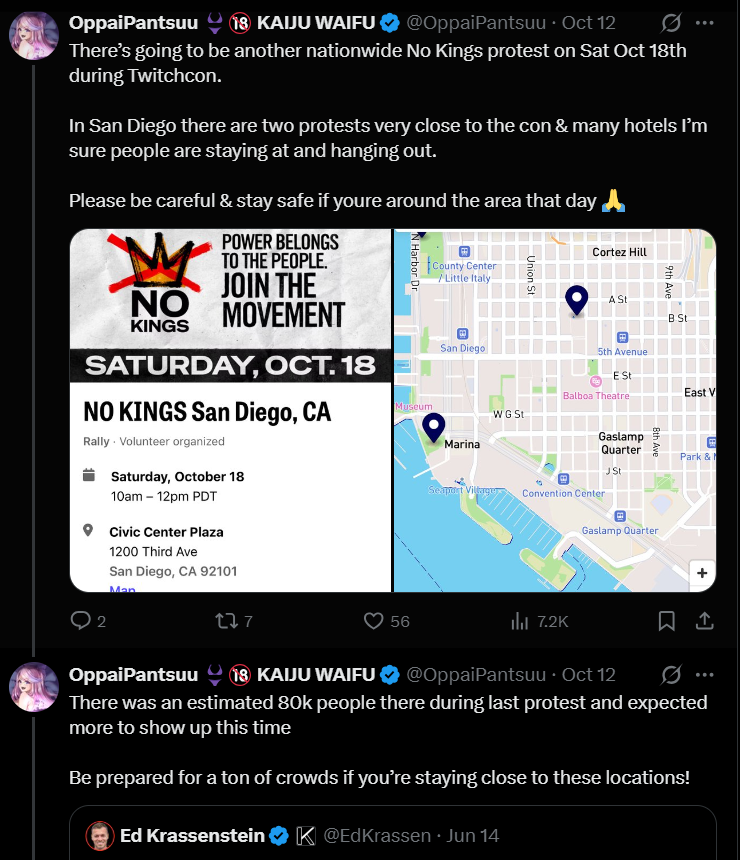The width and height of the screenshot is (740, 860).
Task: Click Ed Krassenstein's profile picture
Action: click(99, 836)
